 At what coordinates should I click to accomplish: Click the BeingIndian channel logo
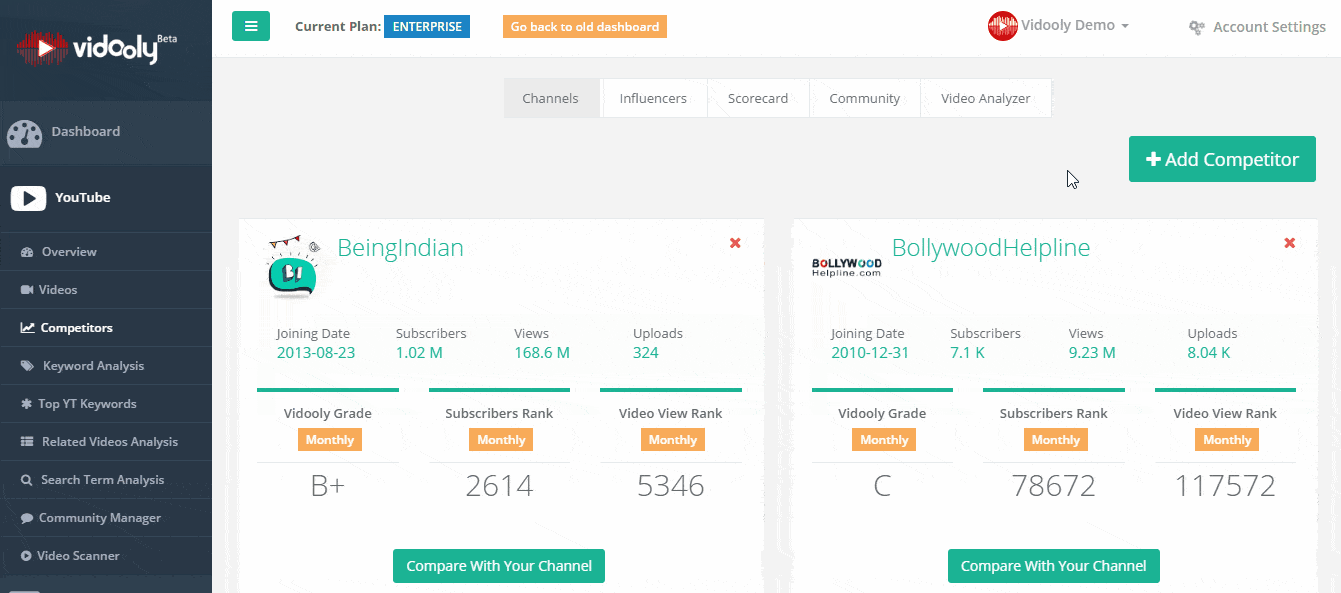(x=294, y=267)
